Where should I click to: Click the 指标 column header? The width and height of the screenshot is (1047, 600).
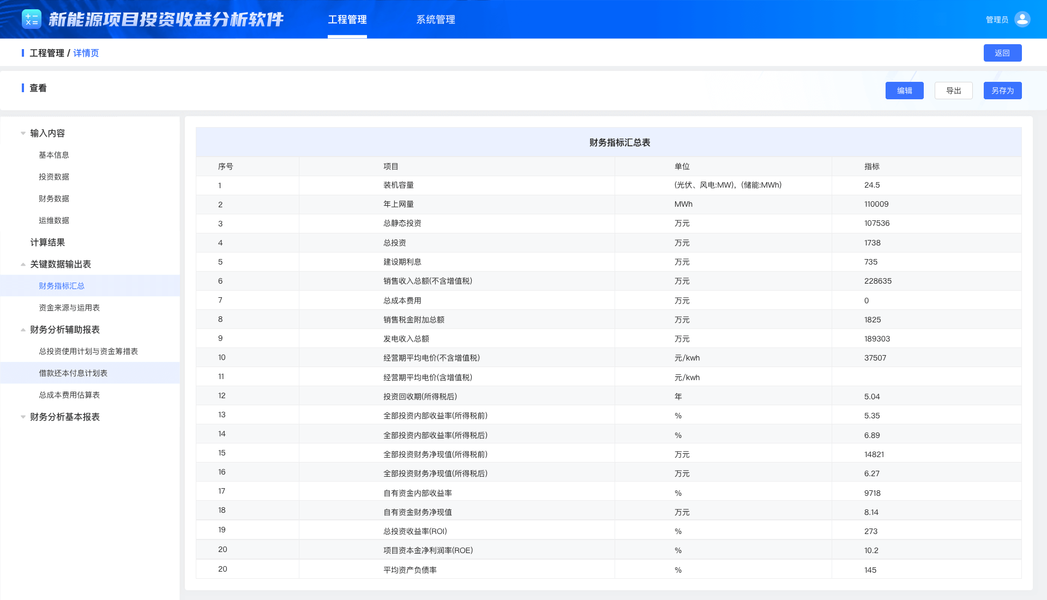click(872, 166)
